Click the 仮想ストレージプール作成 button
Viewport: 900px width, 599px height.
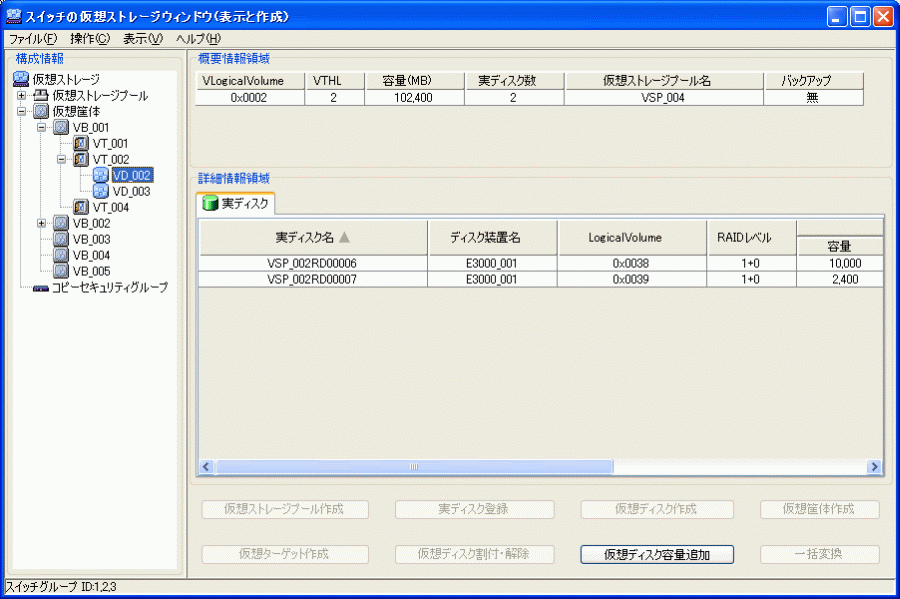click(x=285, y=509)
